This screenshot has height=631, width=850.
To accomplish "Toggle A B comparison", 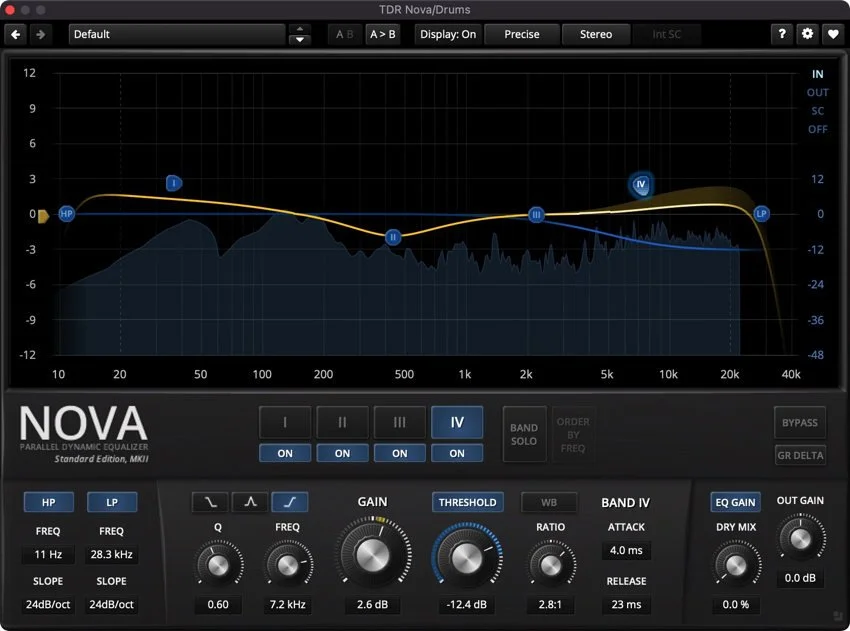I will pyautogui.click(x=345, y=34).
